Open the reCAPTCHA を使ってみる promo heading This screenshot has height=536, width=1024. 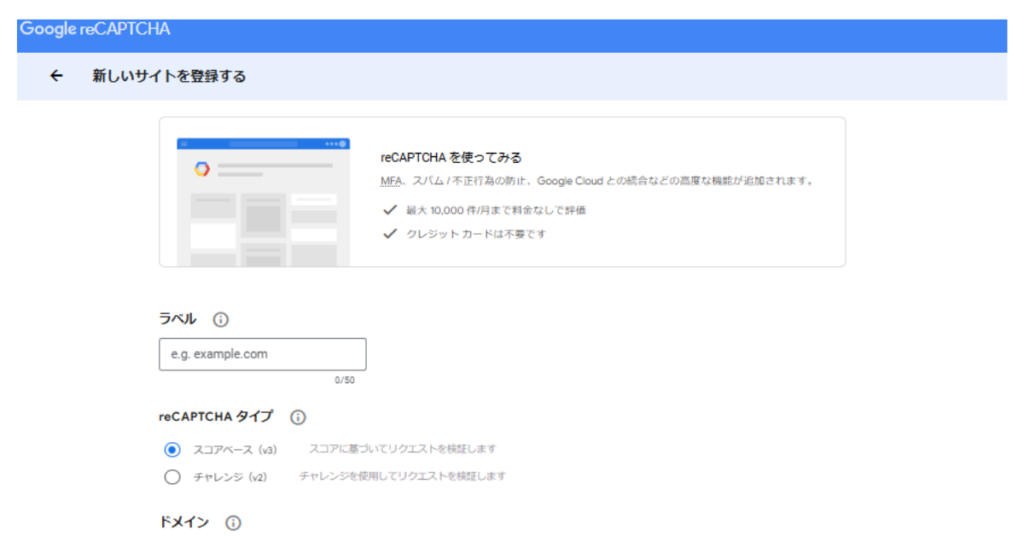pyautogui.click(x=452, y=158)
